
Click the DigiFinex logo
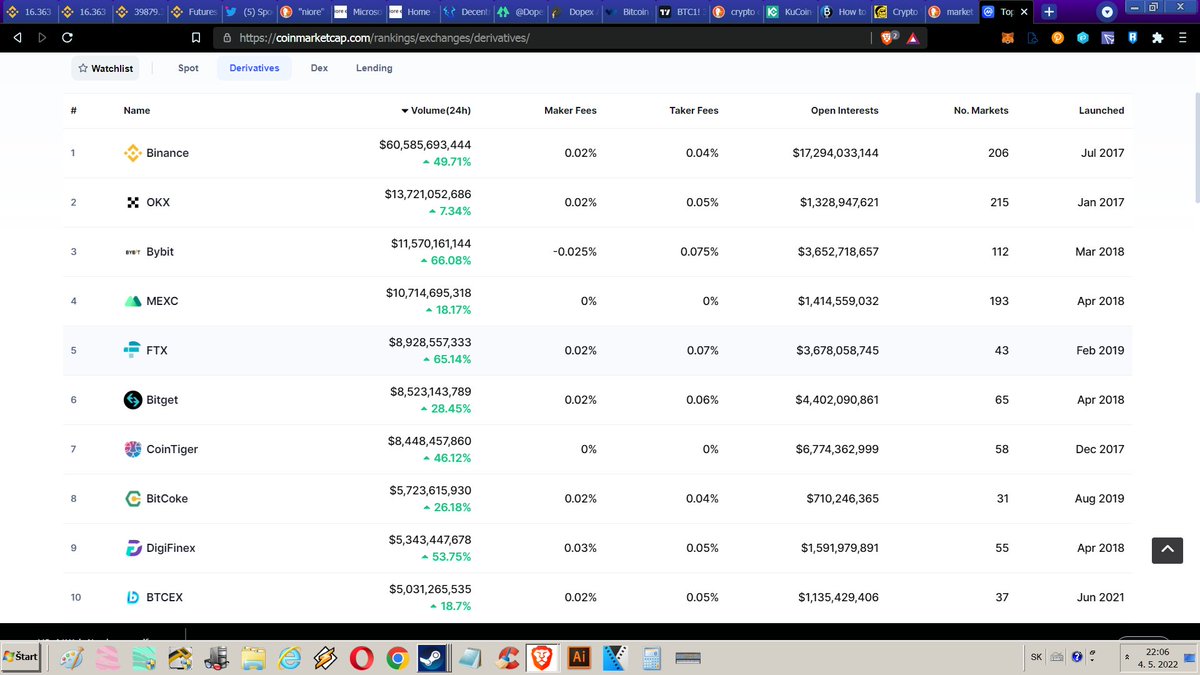(132, 548)
